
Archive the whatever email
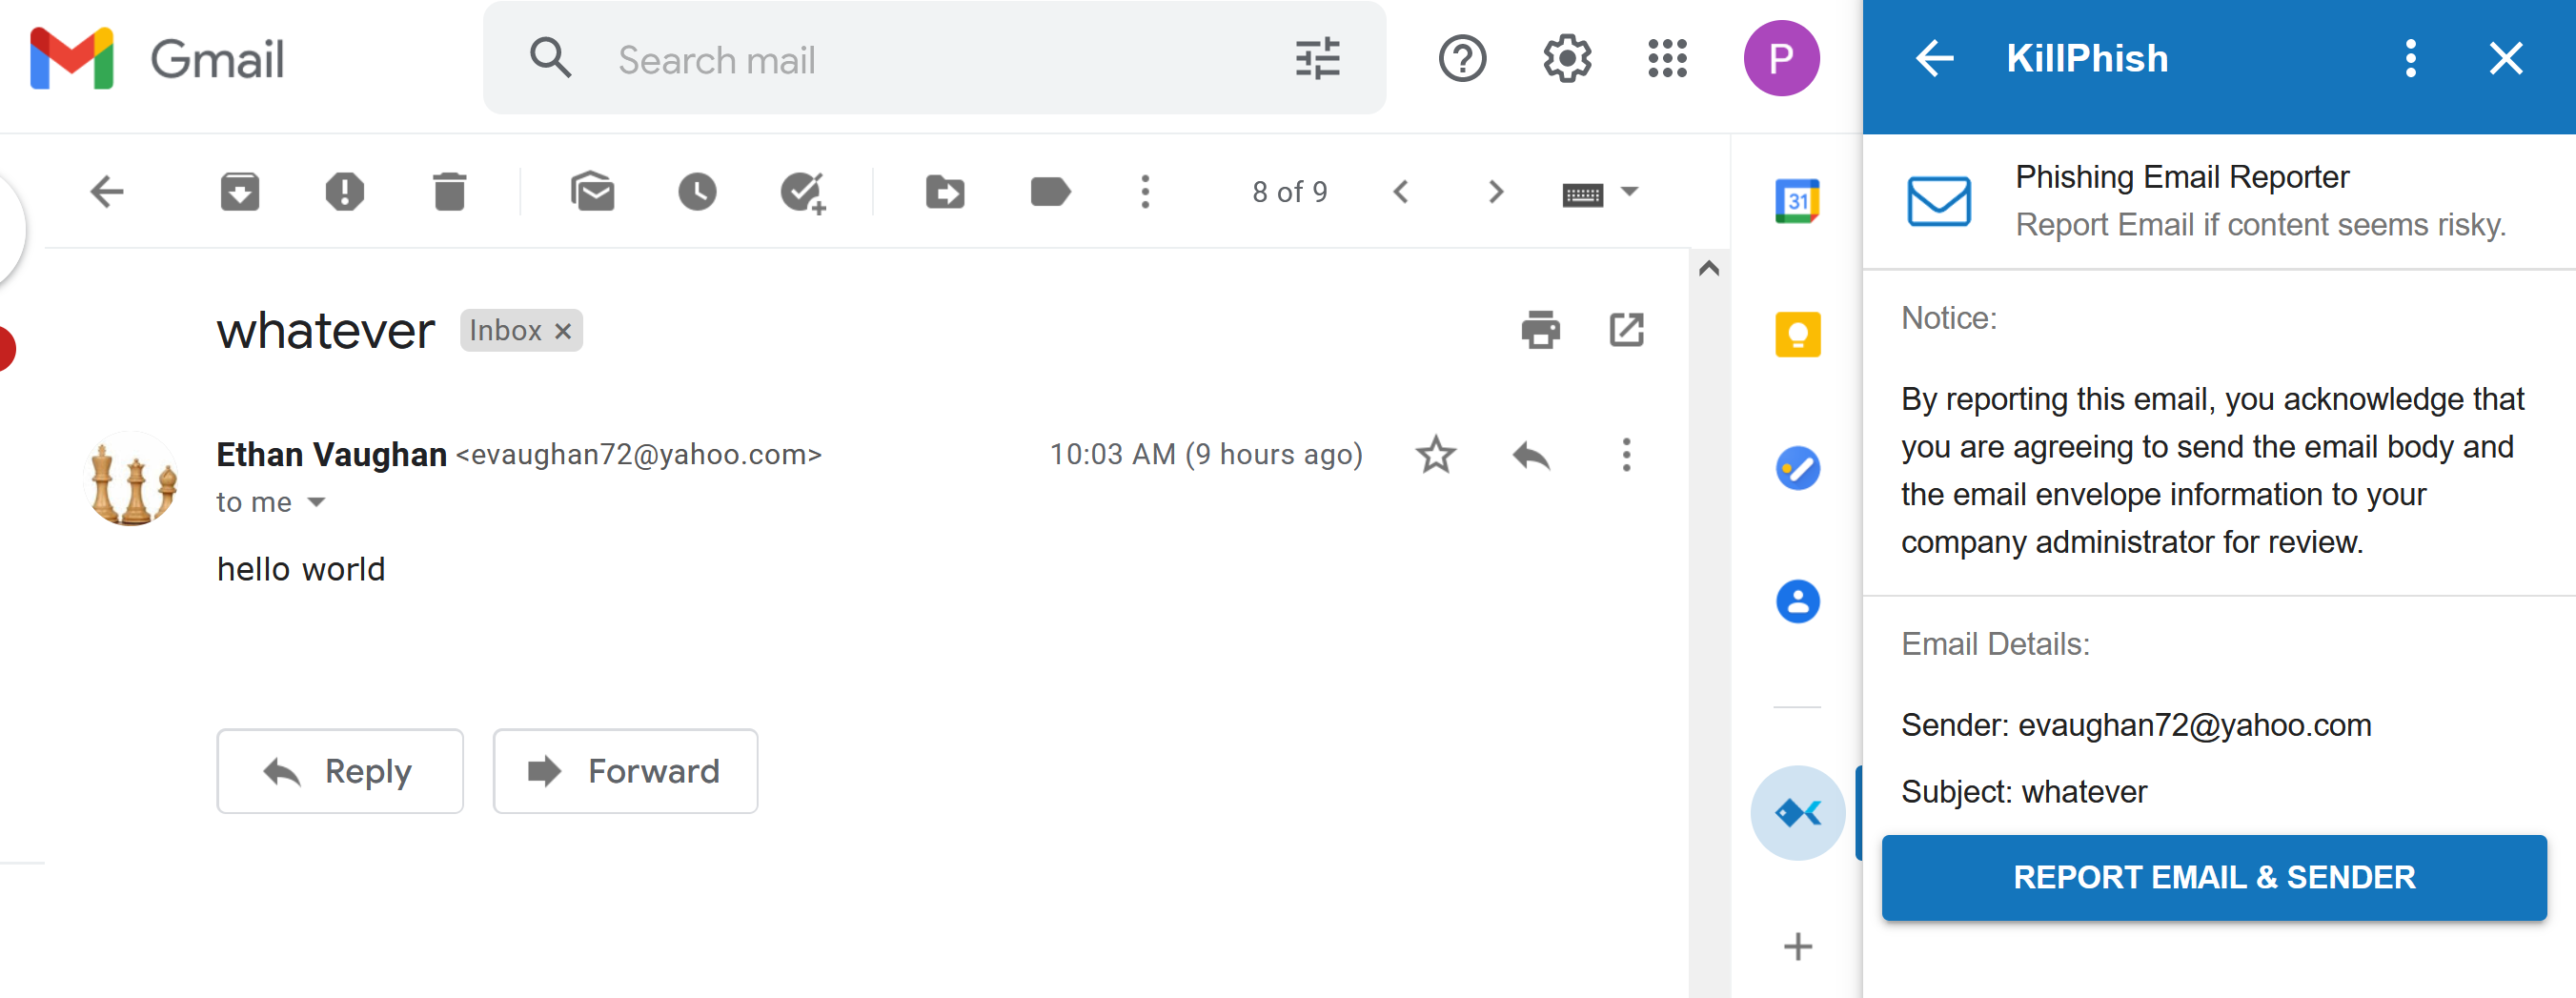[x=240, y=191]
